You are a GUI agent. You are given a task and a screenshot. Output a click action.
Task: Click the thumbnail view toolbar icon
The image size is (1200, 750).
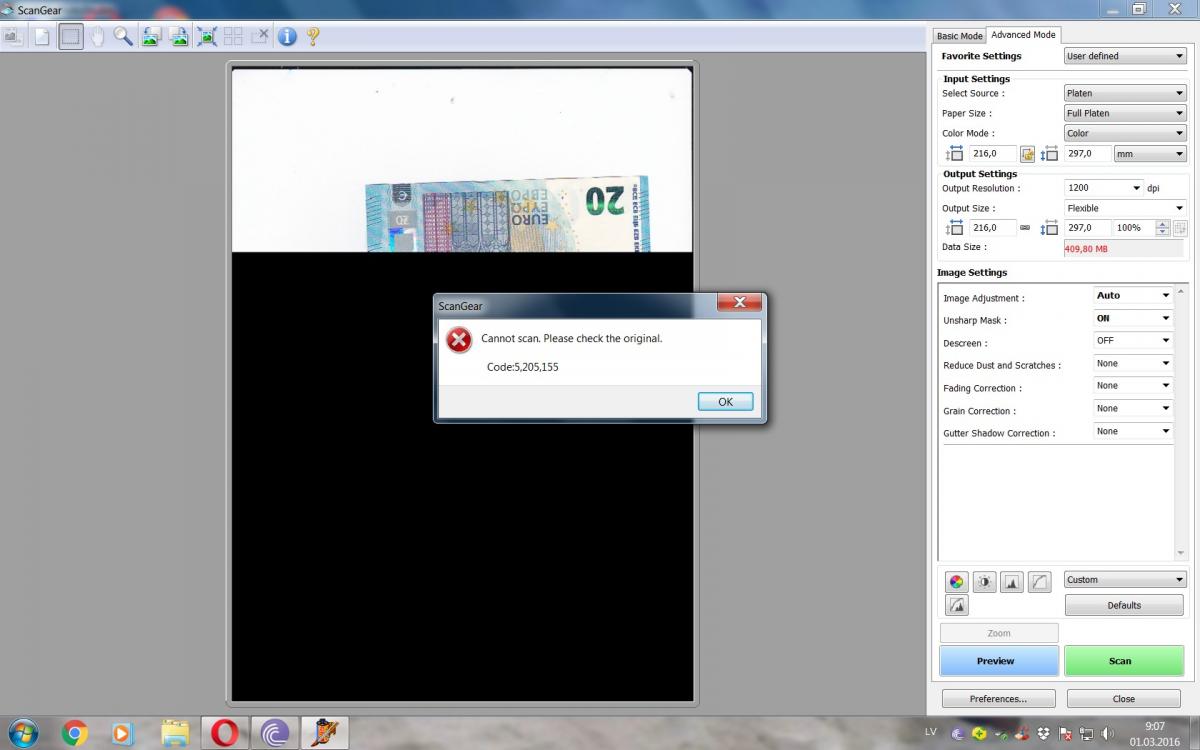click(x=15, y=37)
